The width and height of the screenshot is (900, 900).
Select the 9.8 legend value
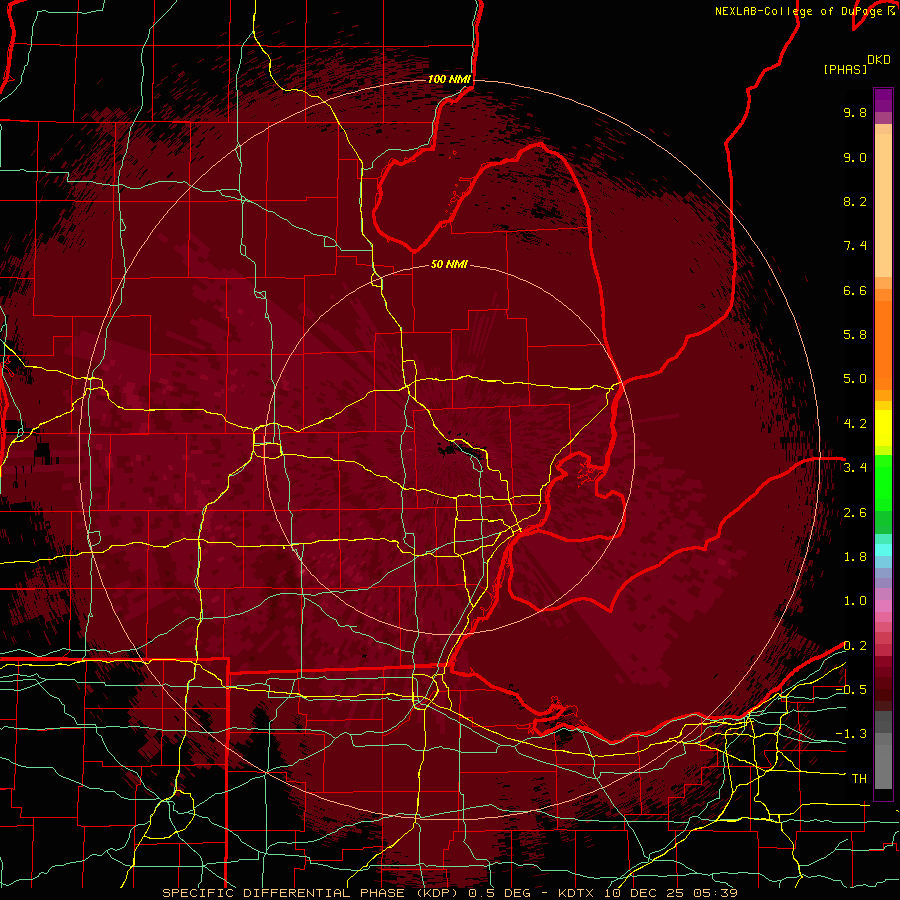pyautogui.click(x=855, y=113)
